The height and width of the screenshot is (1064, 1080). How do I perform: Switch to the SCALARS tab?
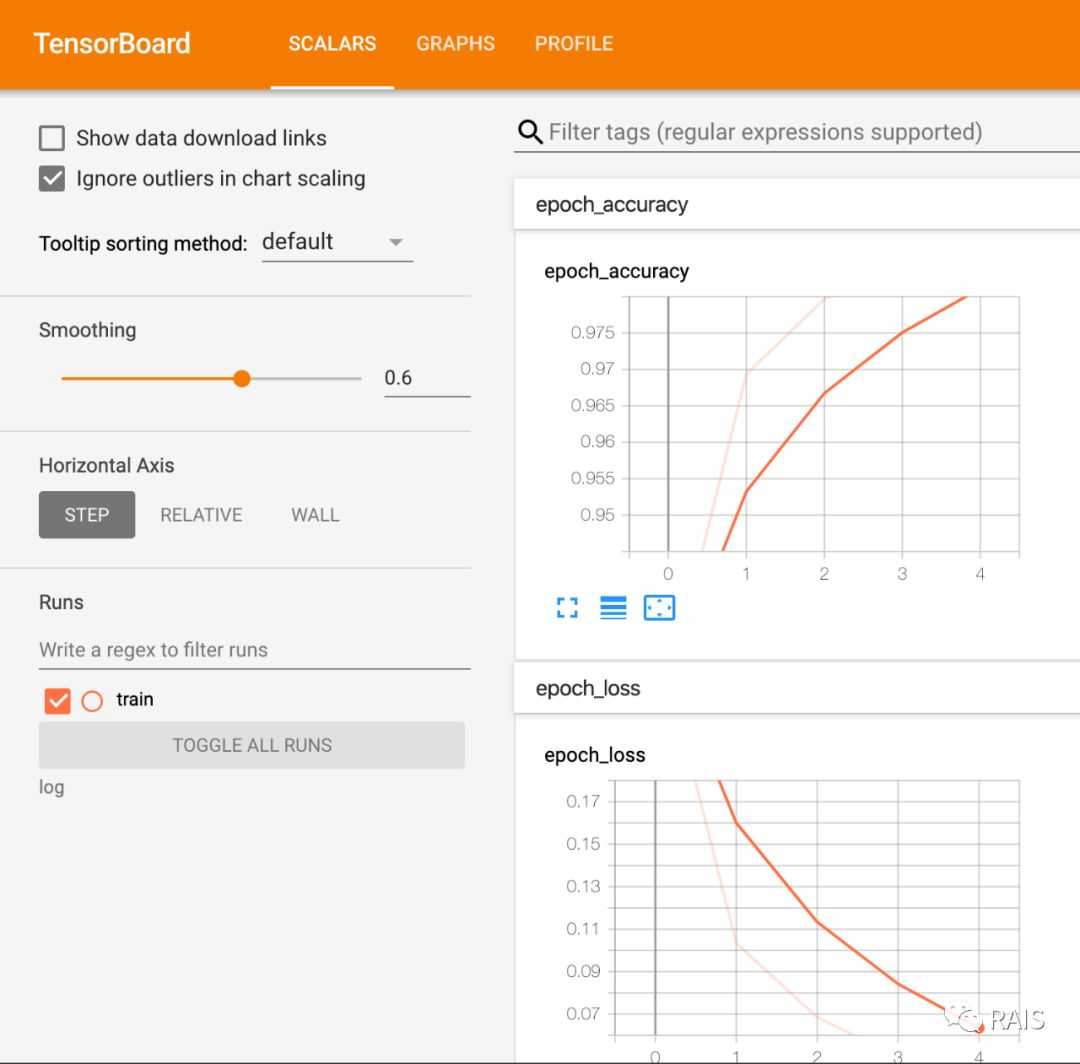[332, 43]
